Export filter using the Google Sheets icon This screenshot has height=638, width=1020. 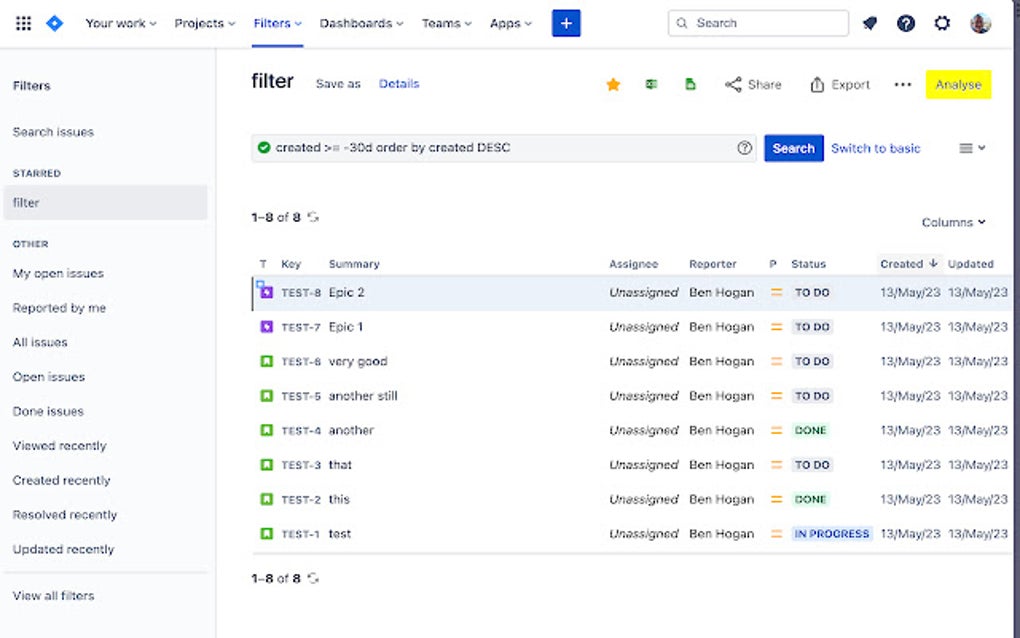690,84
